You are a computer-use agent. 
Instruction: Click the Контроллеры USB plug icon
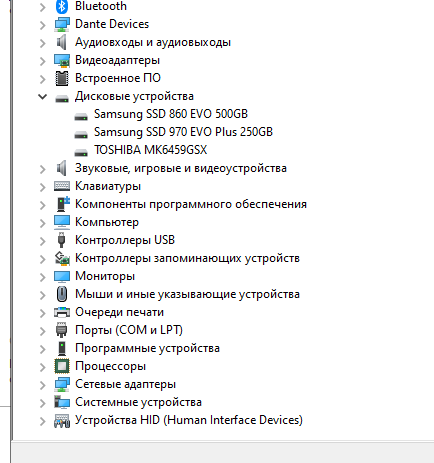coord(62,240)
